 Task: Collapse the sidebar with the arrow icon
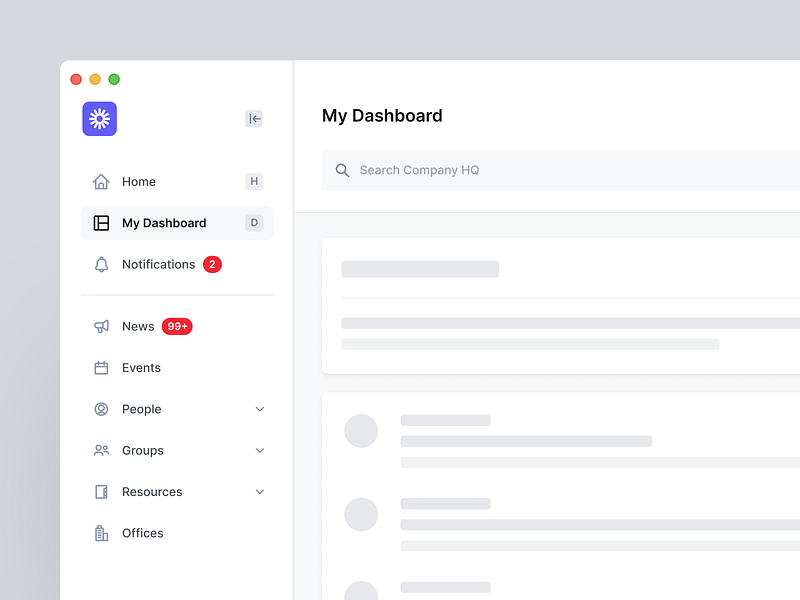(254, 118)
